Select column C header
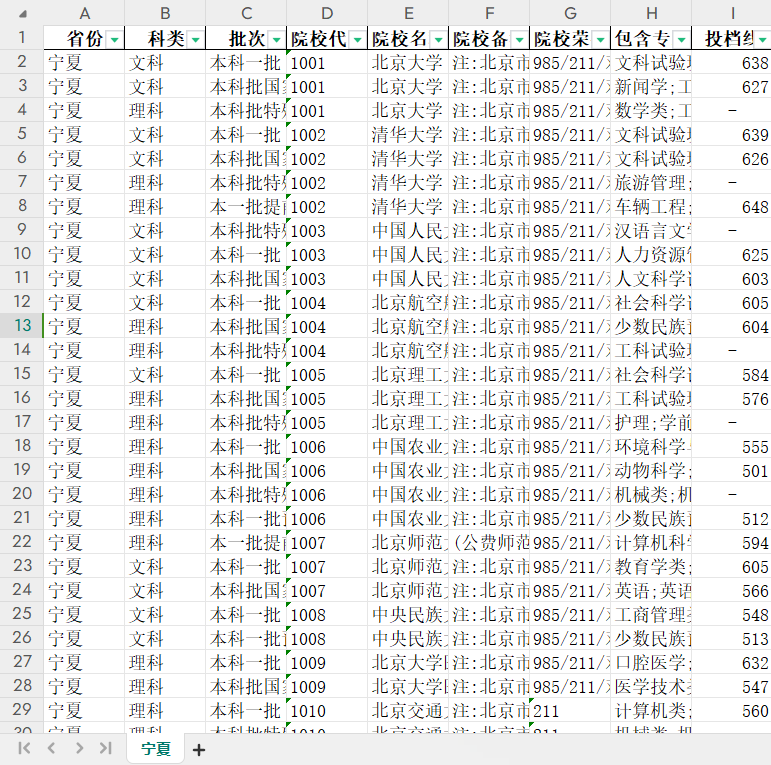Viewport: 771px width, 765px height. tap(246, 13)
